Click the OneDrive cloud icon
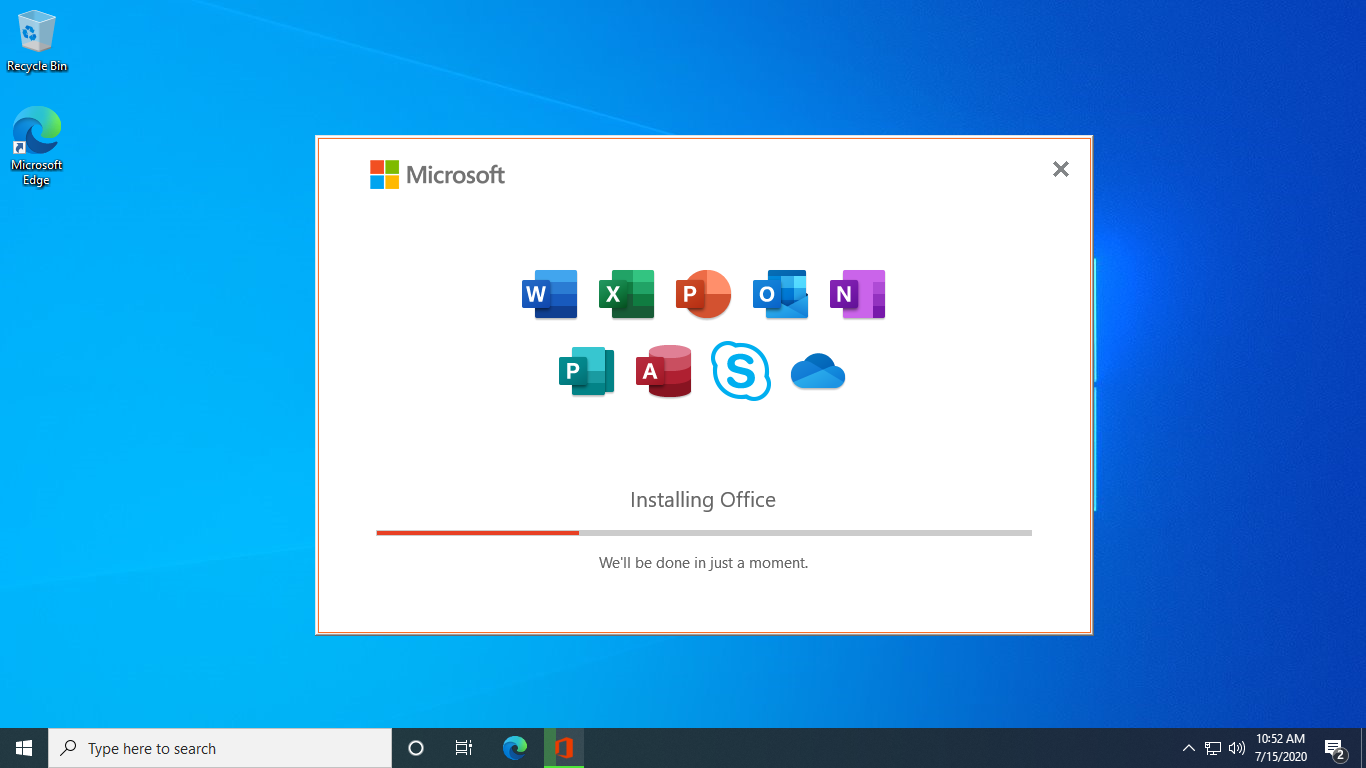1366x768 pixels. (x=818, y=372)
